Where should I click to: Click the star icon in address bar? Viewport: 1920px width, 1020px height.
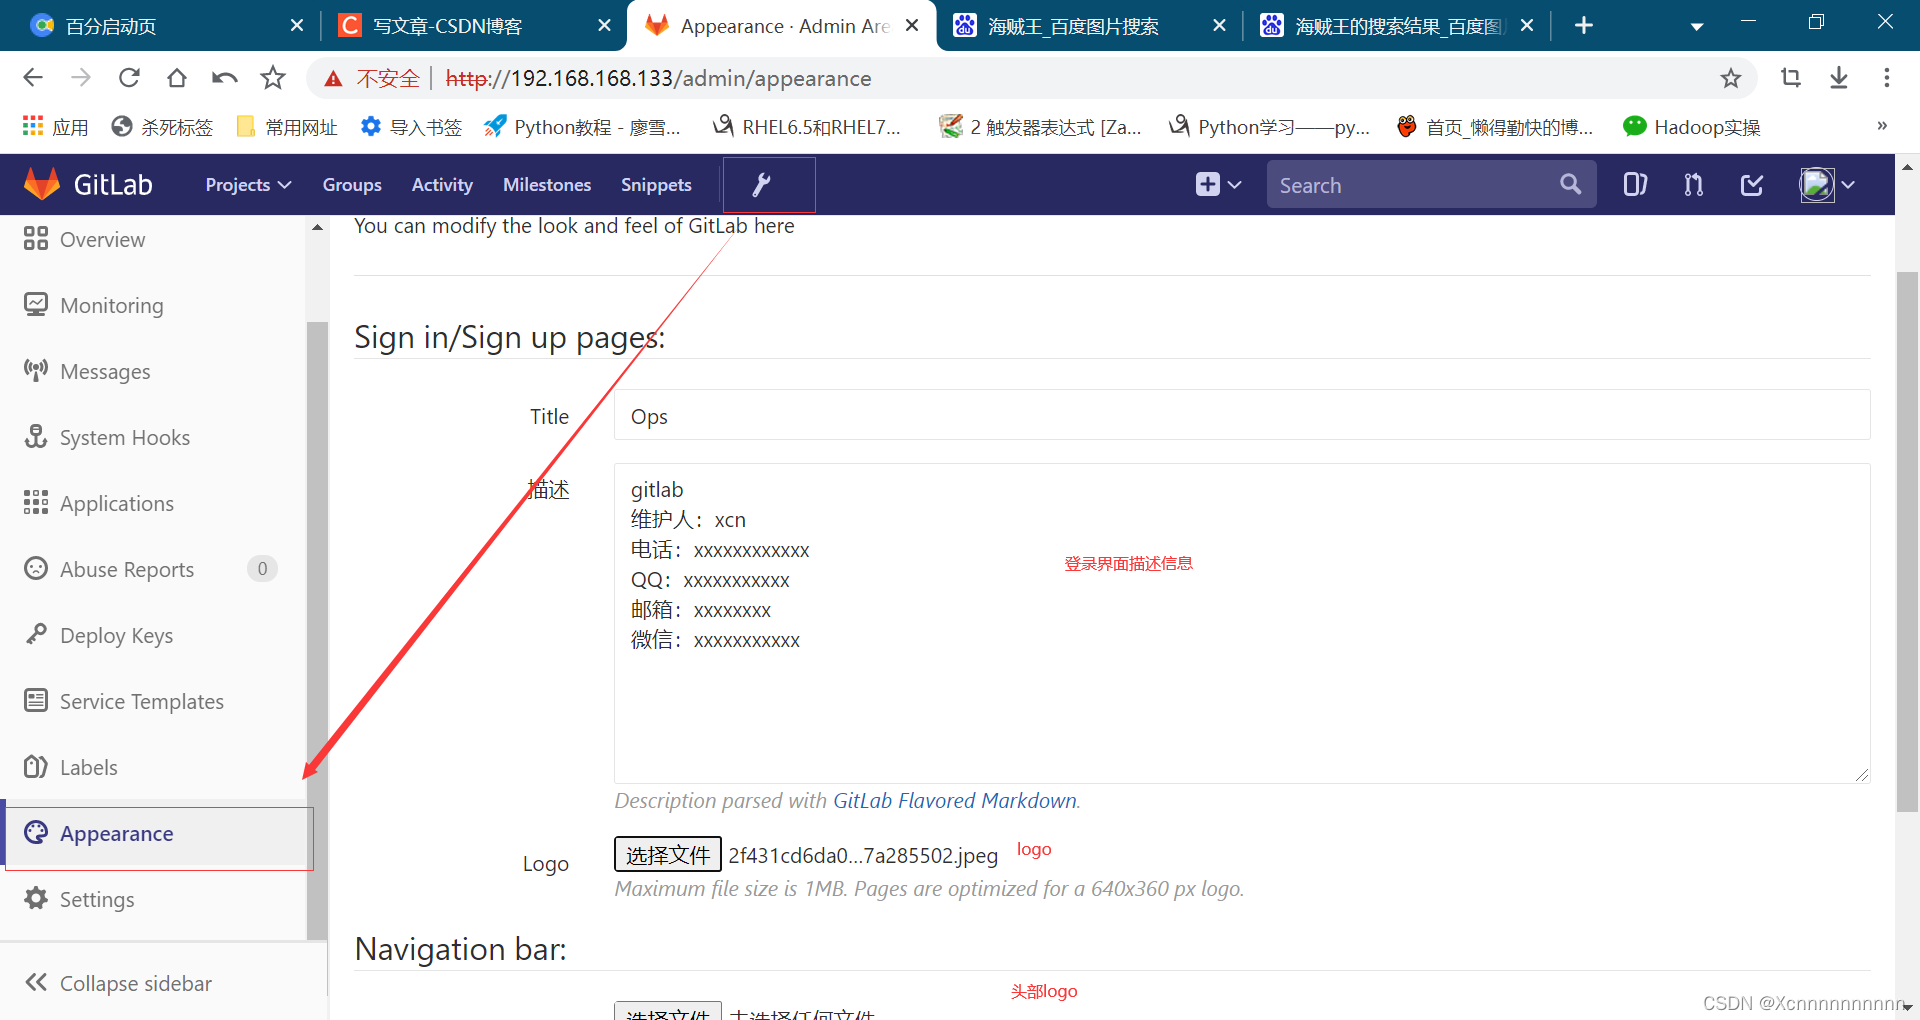[1731, 78]
